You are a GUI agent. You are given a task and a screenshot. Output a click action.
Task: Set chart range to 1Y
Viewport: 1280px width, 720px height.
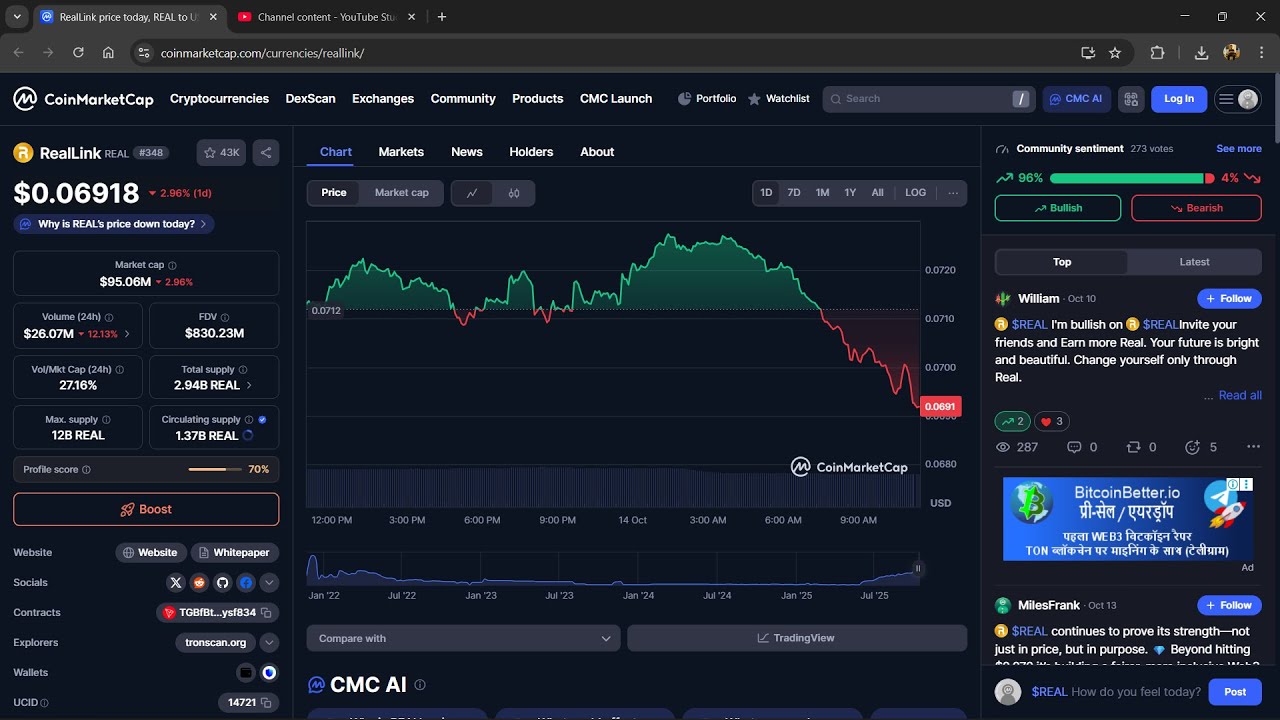850,193
